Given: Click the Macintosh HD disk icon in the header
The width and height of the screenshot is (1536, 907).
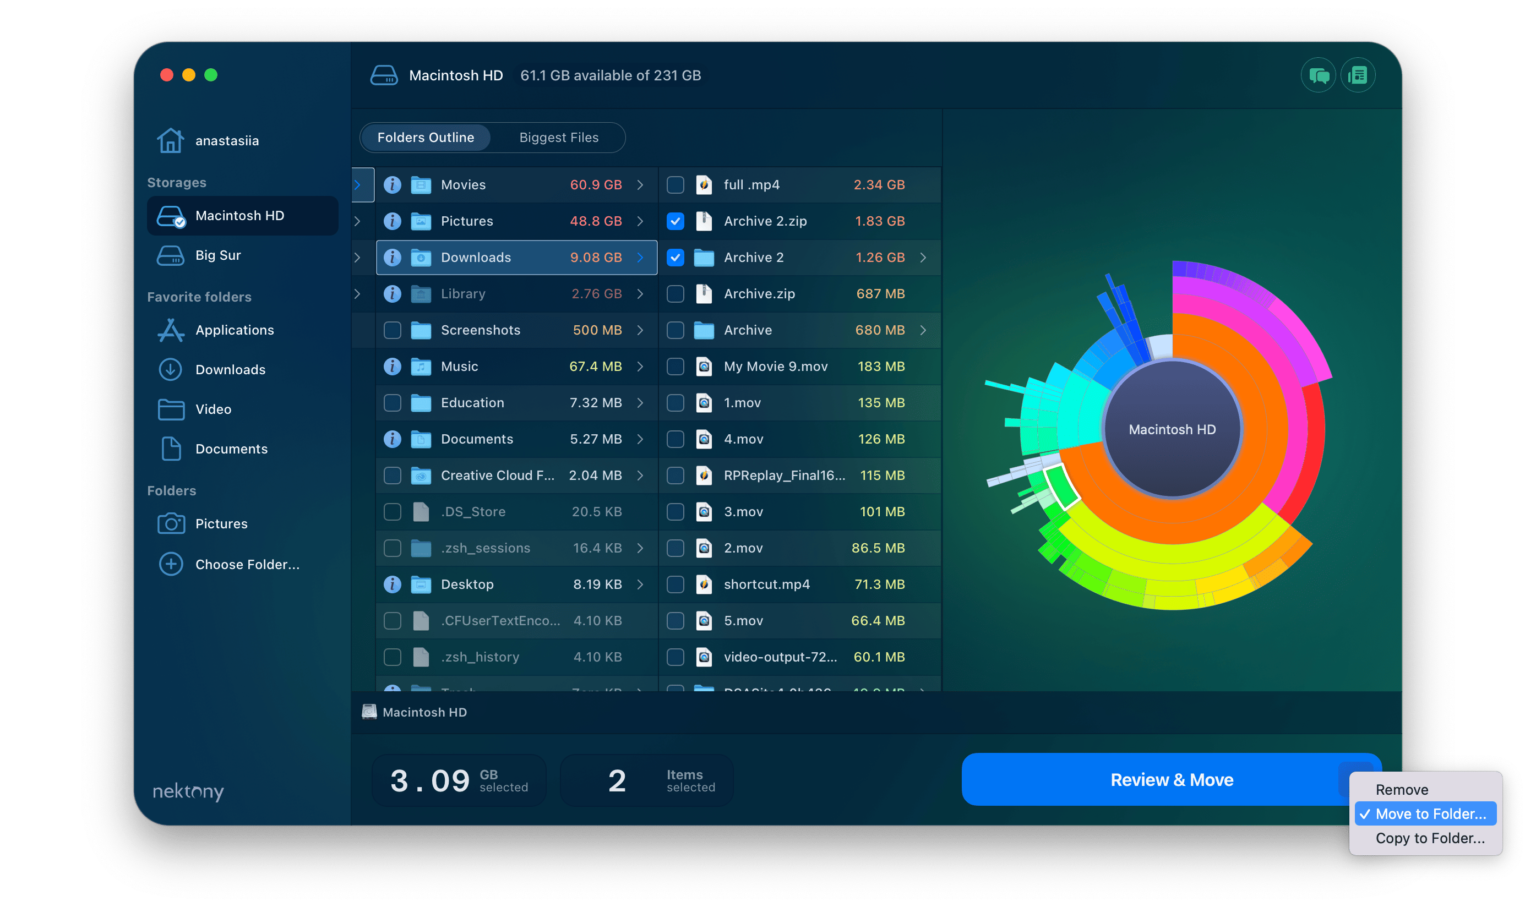Looking at the screenshot, I should coord(384,75).
